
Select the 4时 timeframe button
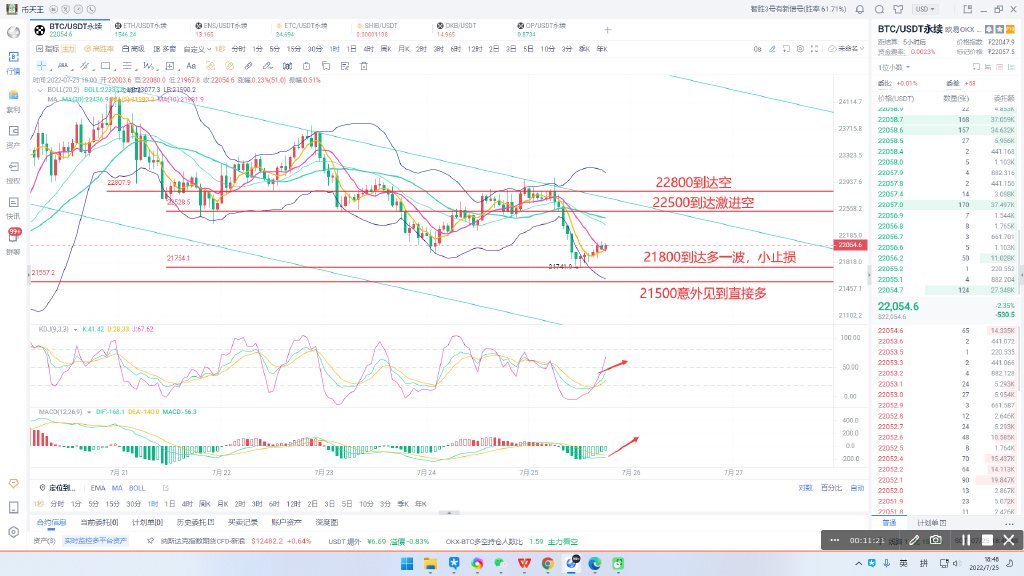[368, 48]
